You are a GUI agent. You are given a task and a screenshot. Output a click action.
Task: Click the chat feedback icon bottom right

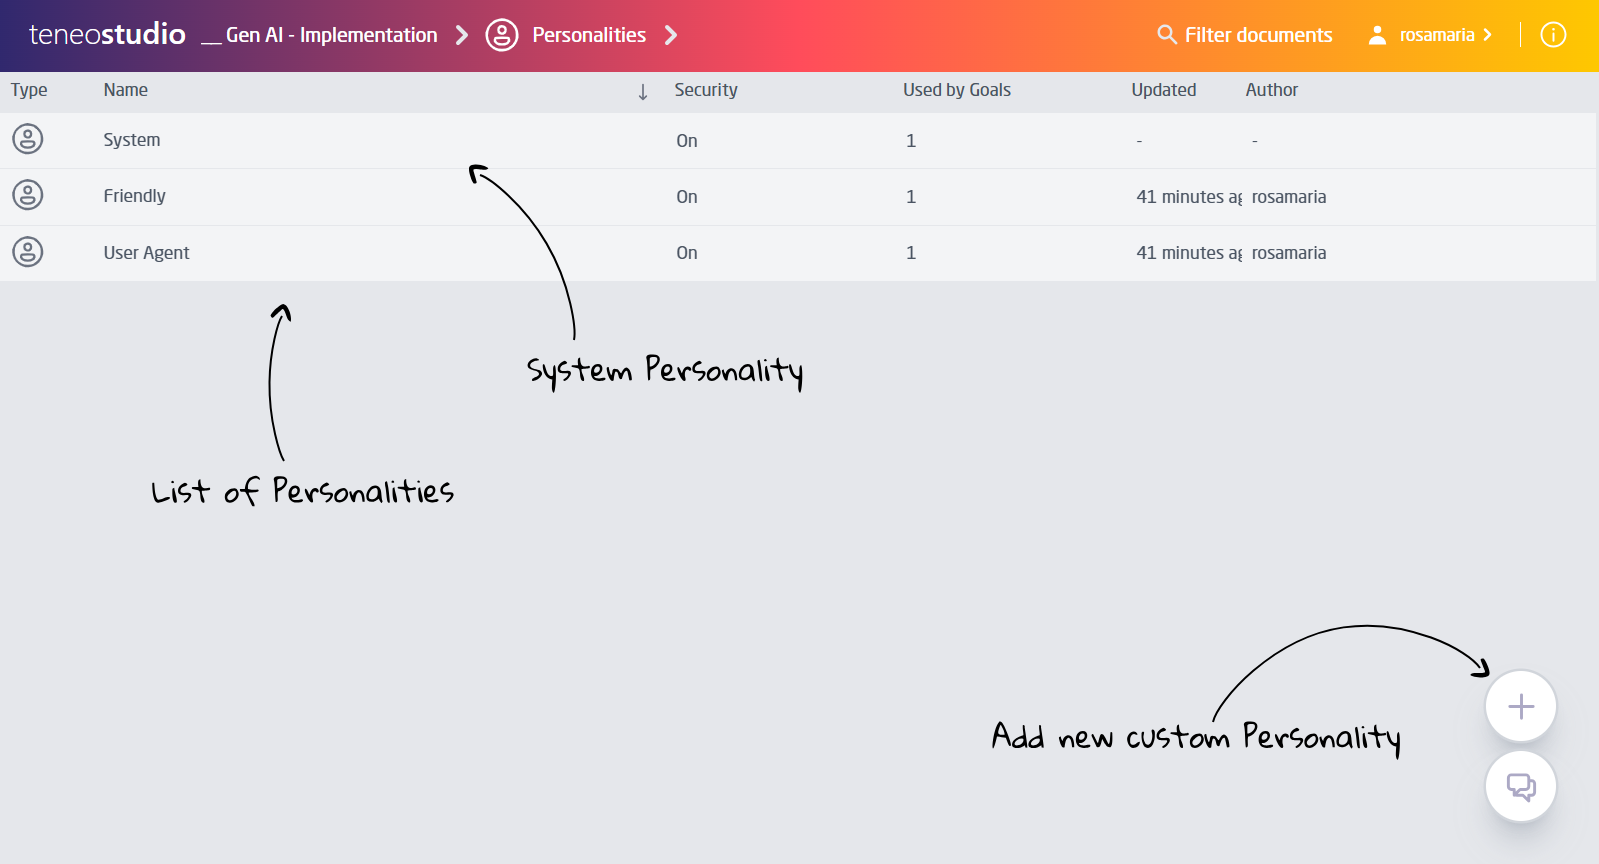point(1519,786)
